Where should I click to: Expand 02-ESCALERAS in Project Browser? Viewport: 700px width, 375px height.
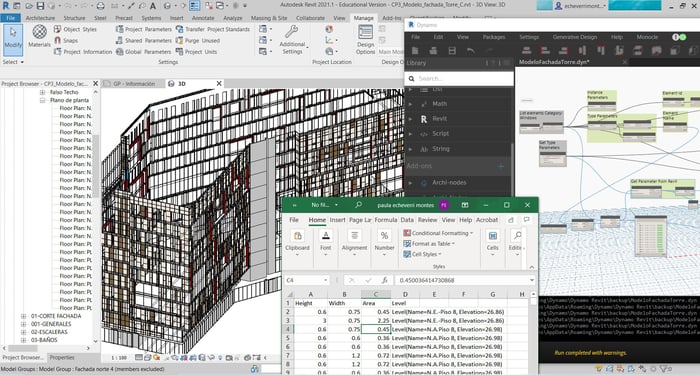[x=23, y=332]
